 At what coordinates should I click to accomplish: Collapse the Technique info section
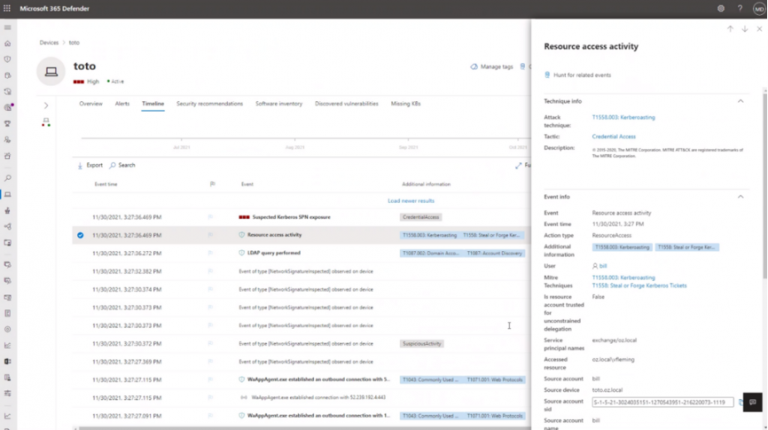[x=740, y=101]
